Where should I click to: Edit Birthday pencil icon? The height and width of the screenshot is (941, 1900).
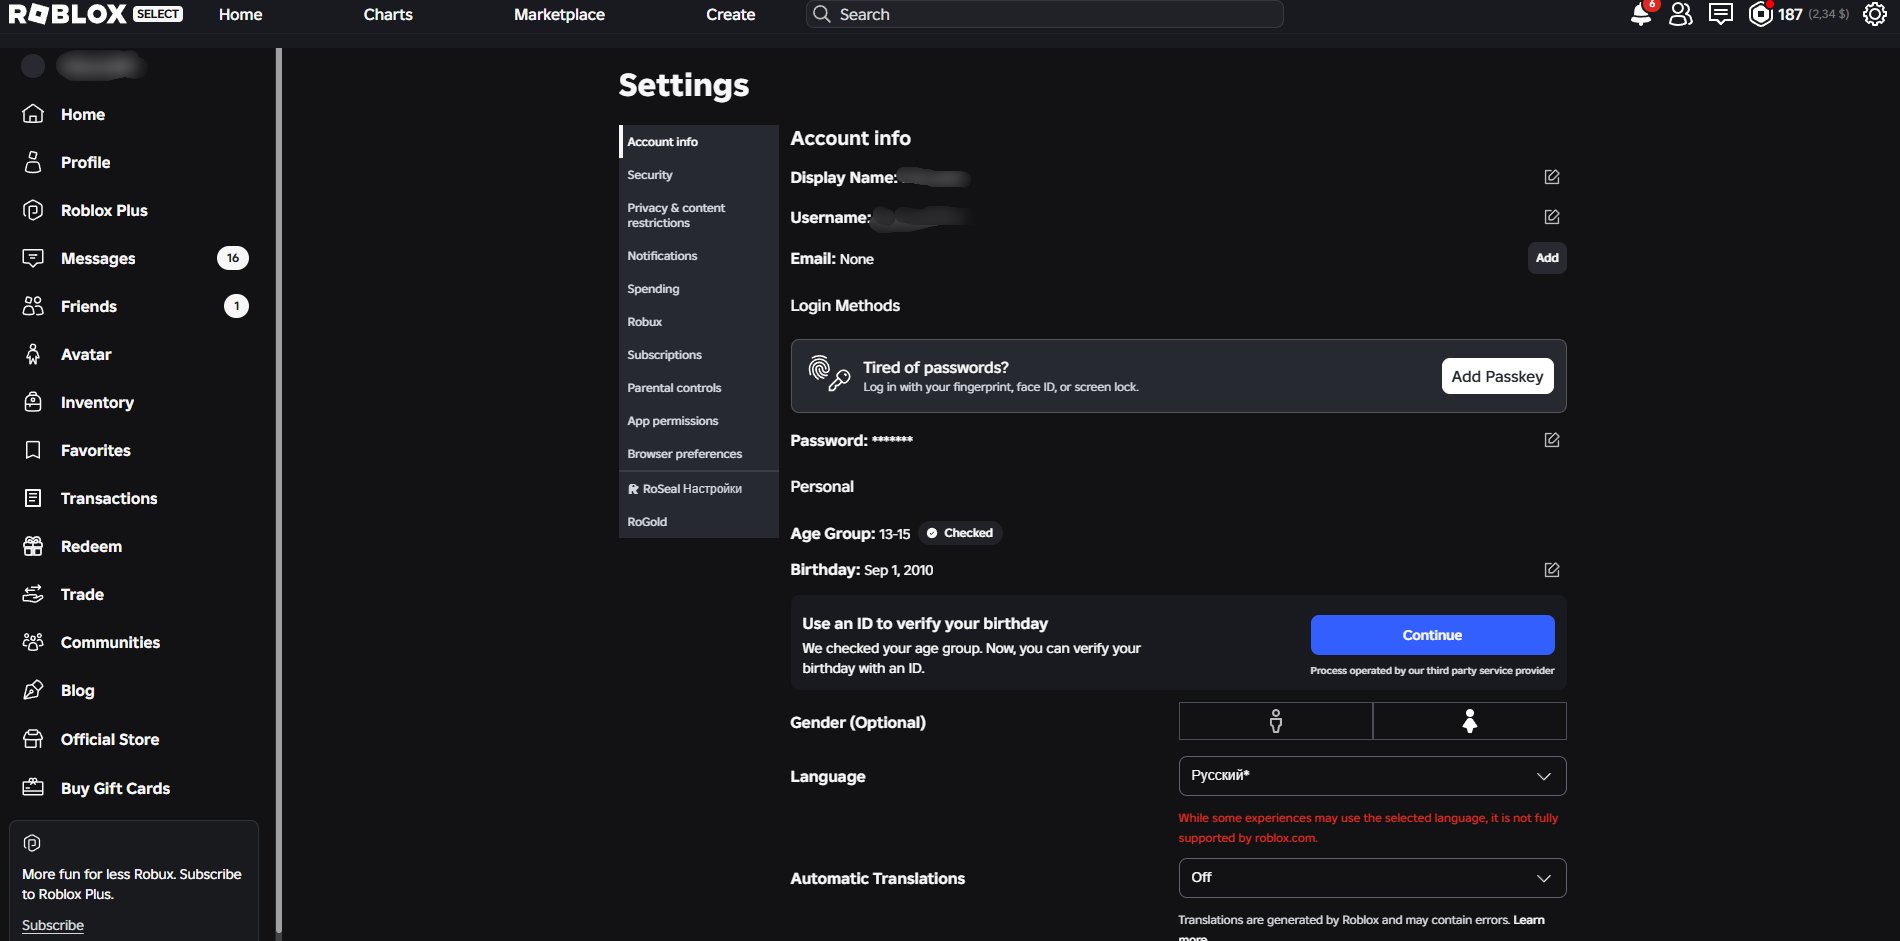tap(1552, 570)
